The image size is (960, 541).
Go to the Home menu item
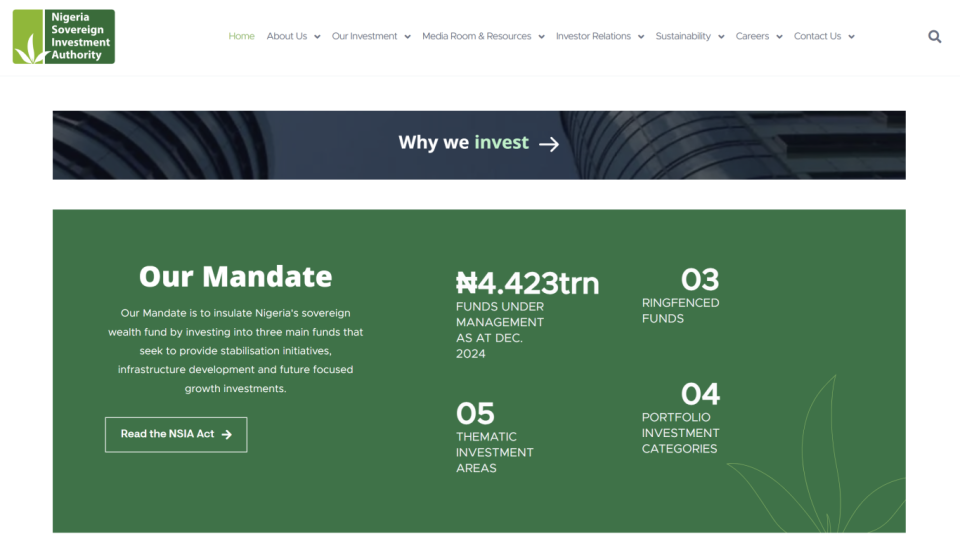click(x=241, y=36)
